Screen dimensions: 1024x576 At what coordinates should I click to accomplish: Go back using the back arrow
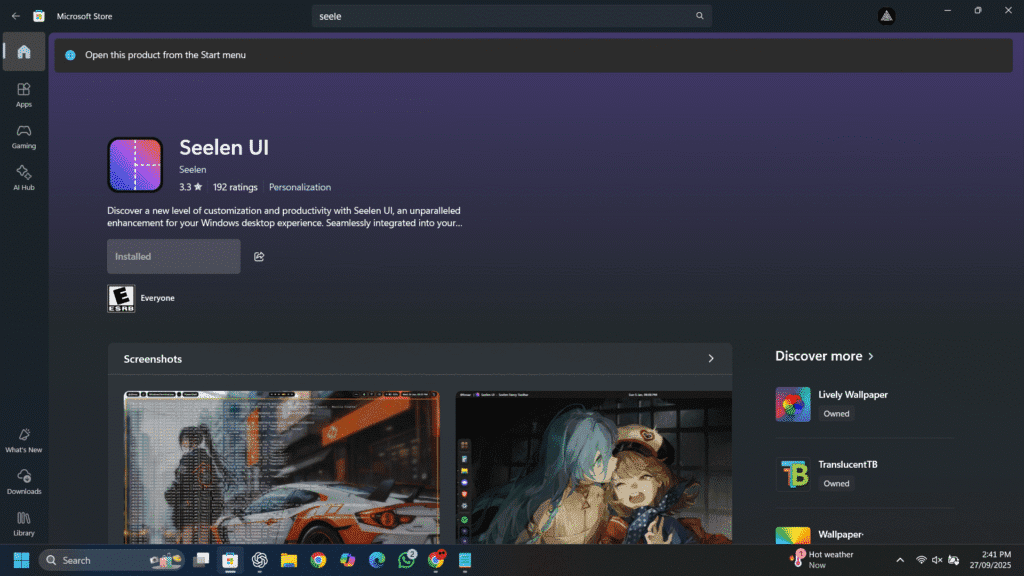click(16, 16)
